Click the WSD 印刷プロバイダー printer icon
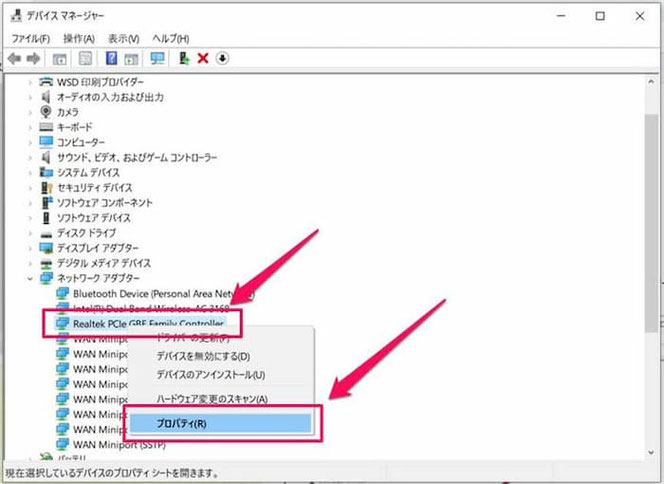Image resolution: width=664 pixels, height=484 pixels. 46,81
